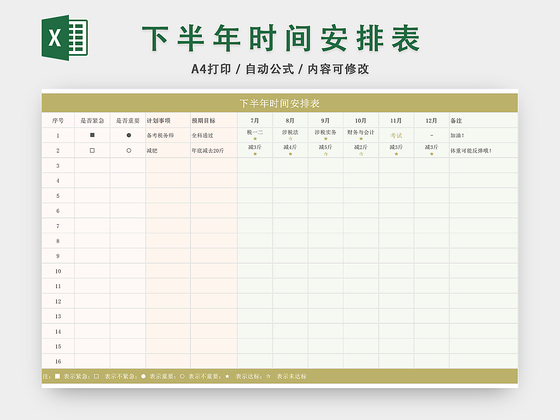Click the filled square urgent marker in row 1

point(92,135)
